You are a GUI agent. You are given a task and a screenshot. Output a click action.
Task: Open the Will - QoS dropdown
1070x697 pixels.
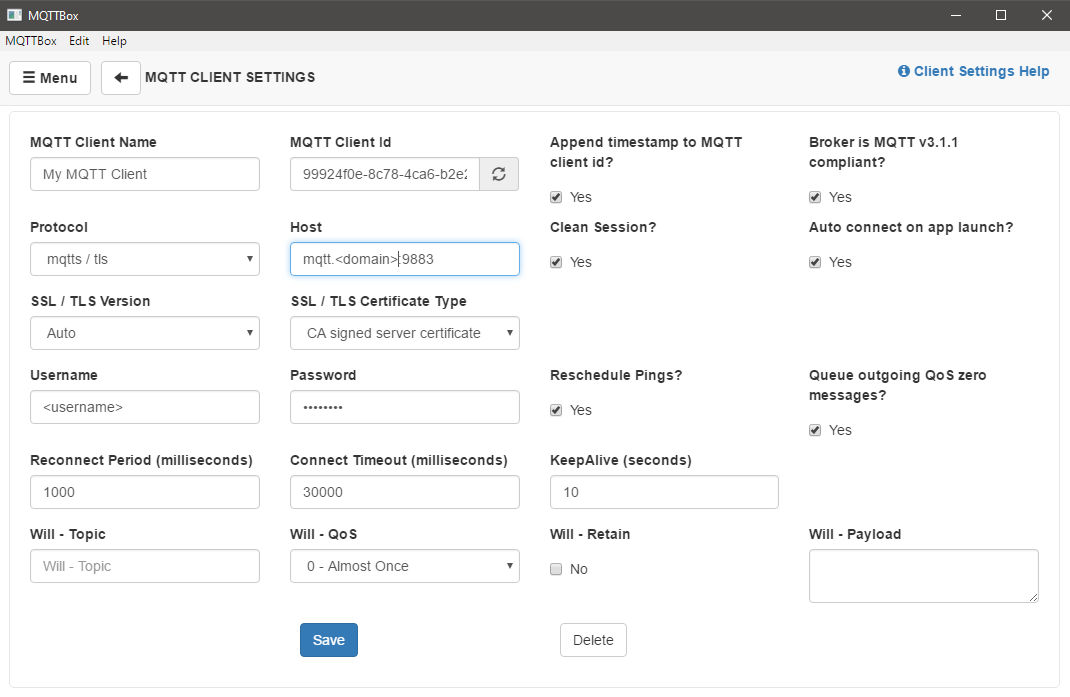[404, 566]
